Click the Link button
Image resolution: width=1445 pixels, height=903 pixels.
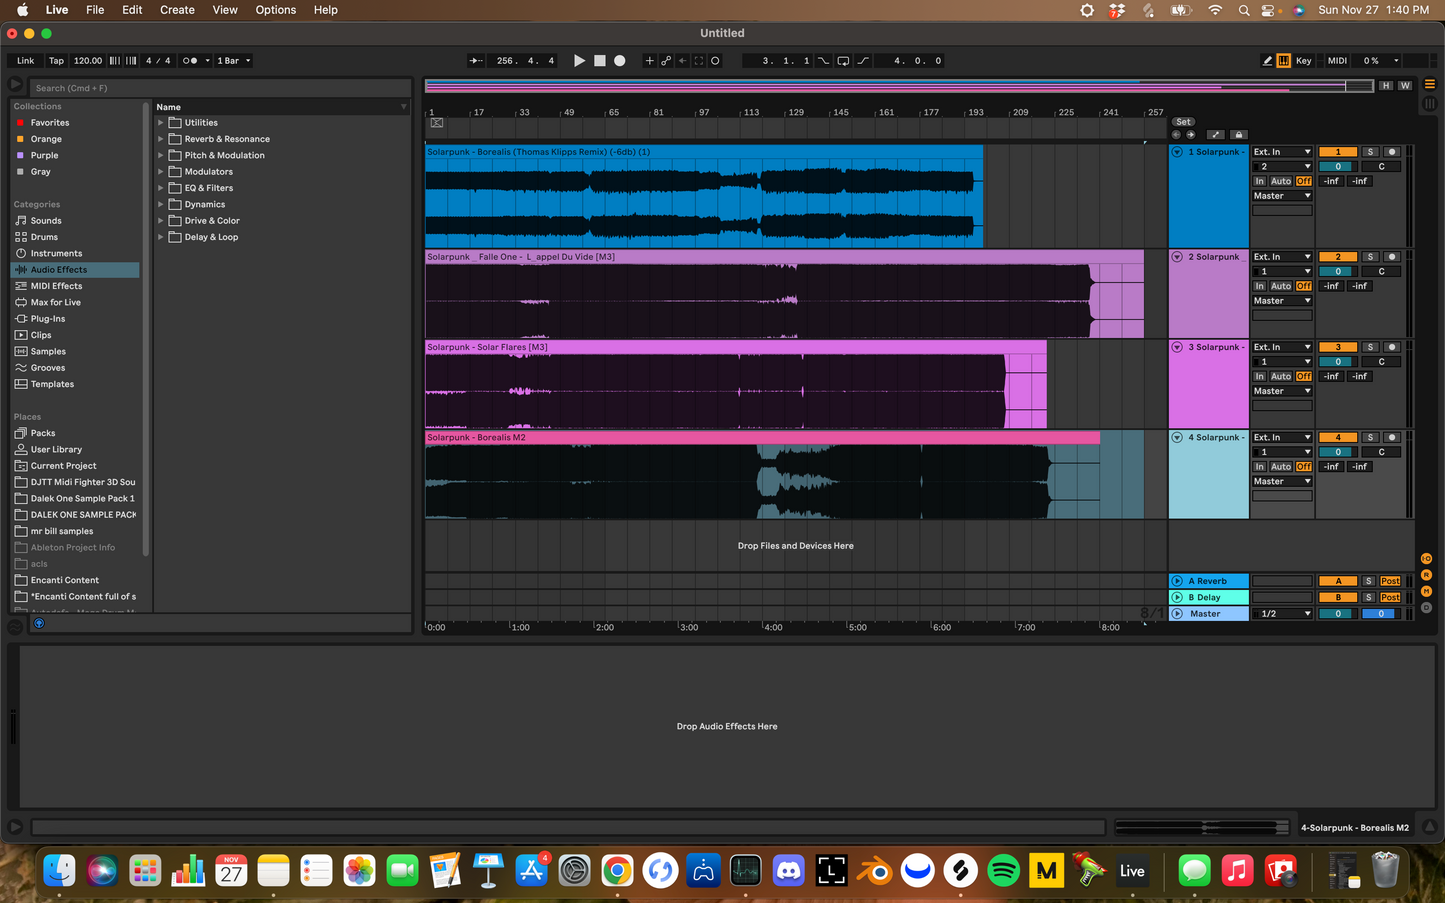click(x=26, y=61)
